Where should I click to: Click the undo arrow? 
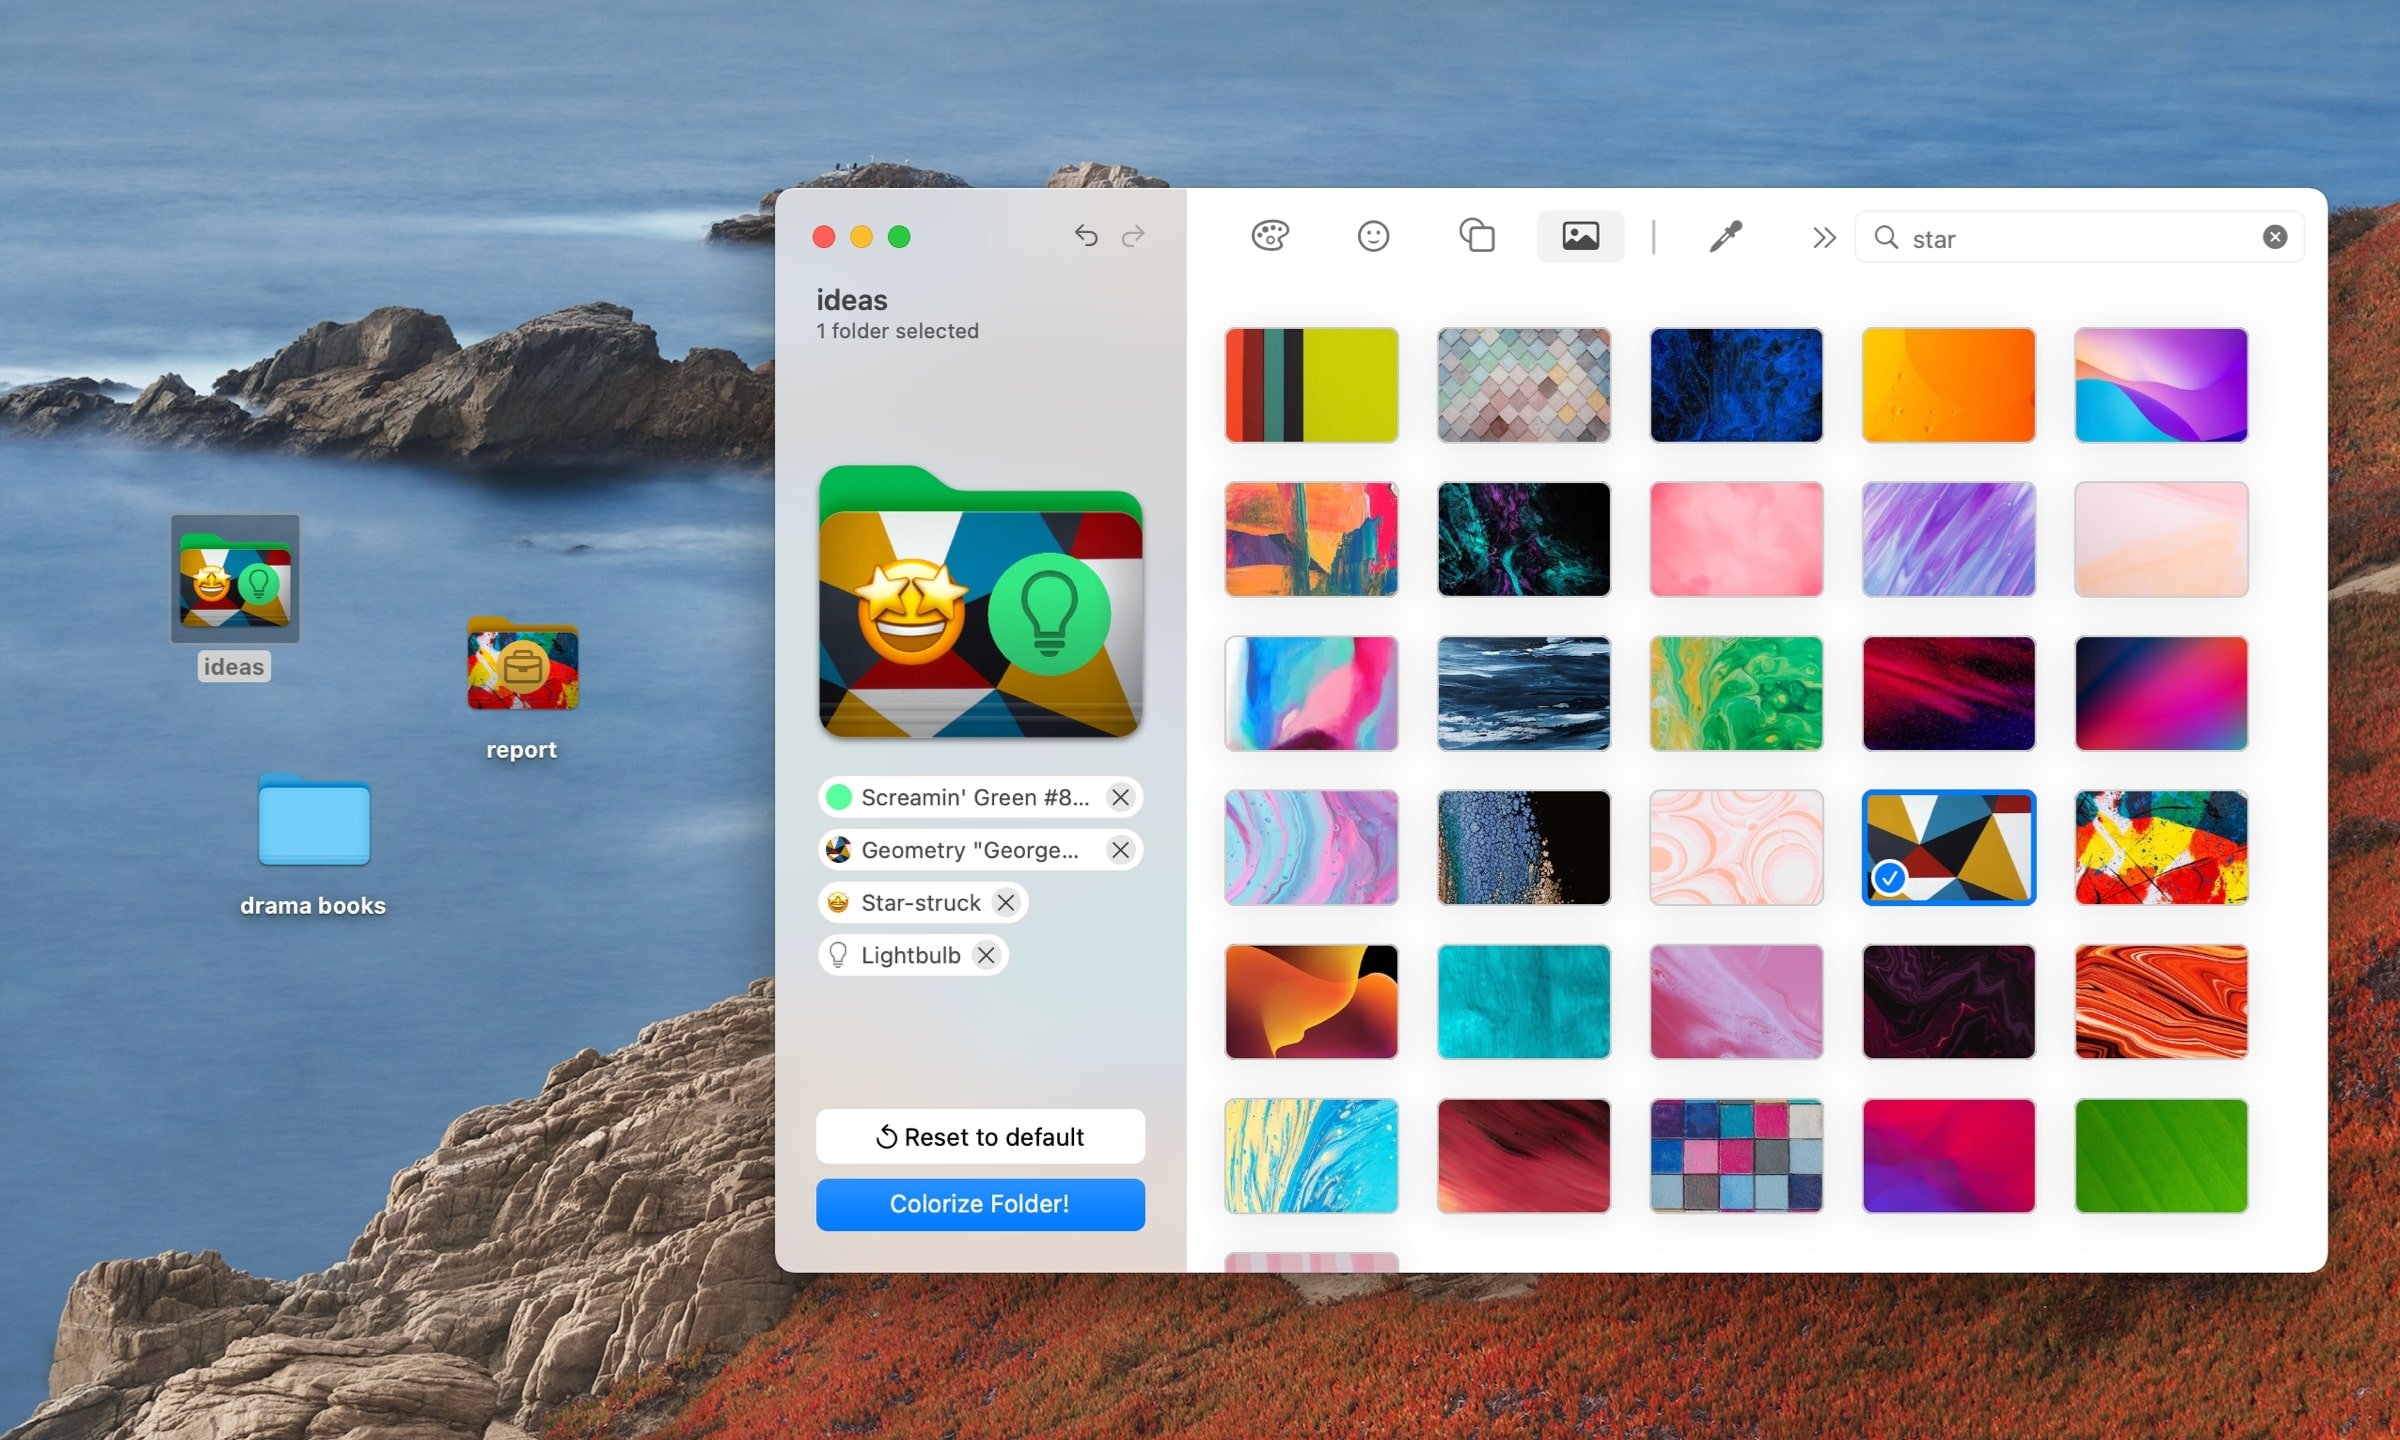[x=1086, y=236]
